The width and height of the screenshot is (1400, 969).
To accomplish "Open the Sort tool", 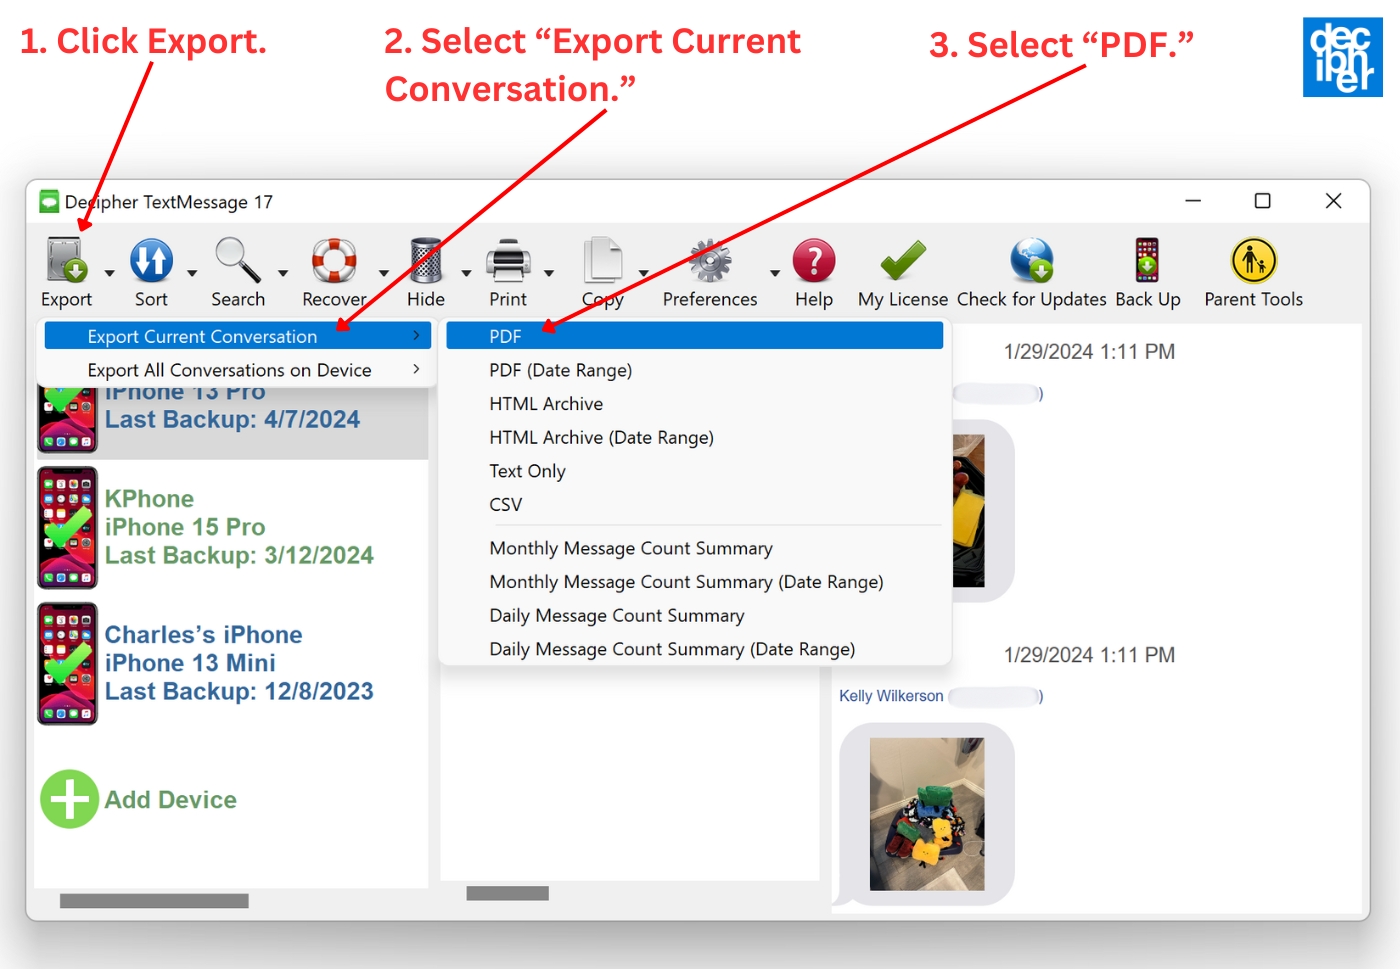I will pyautogui.click(x=151, y=262).
